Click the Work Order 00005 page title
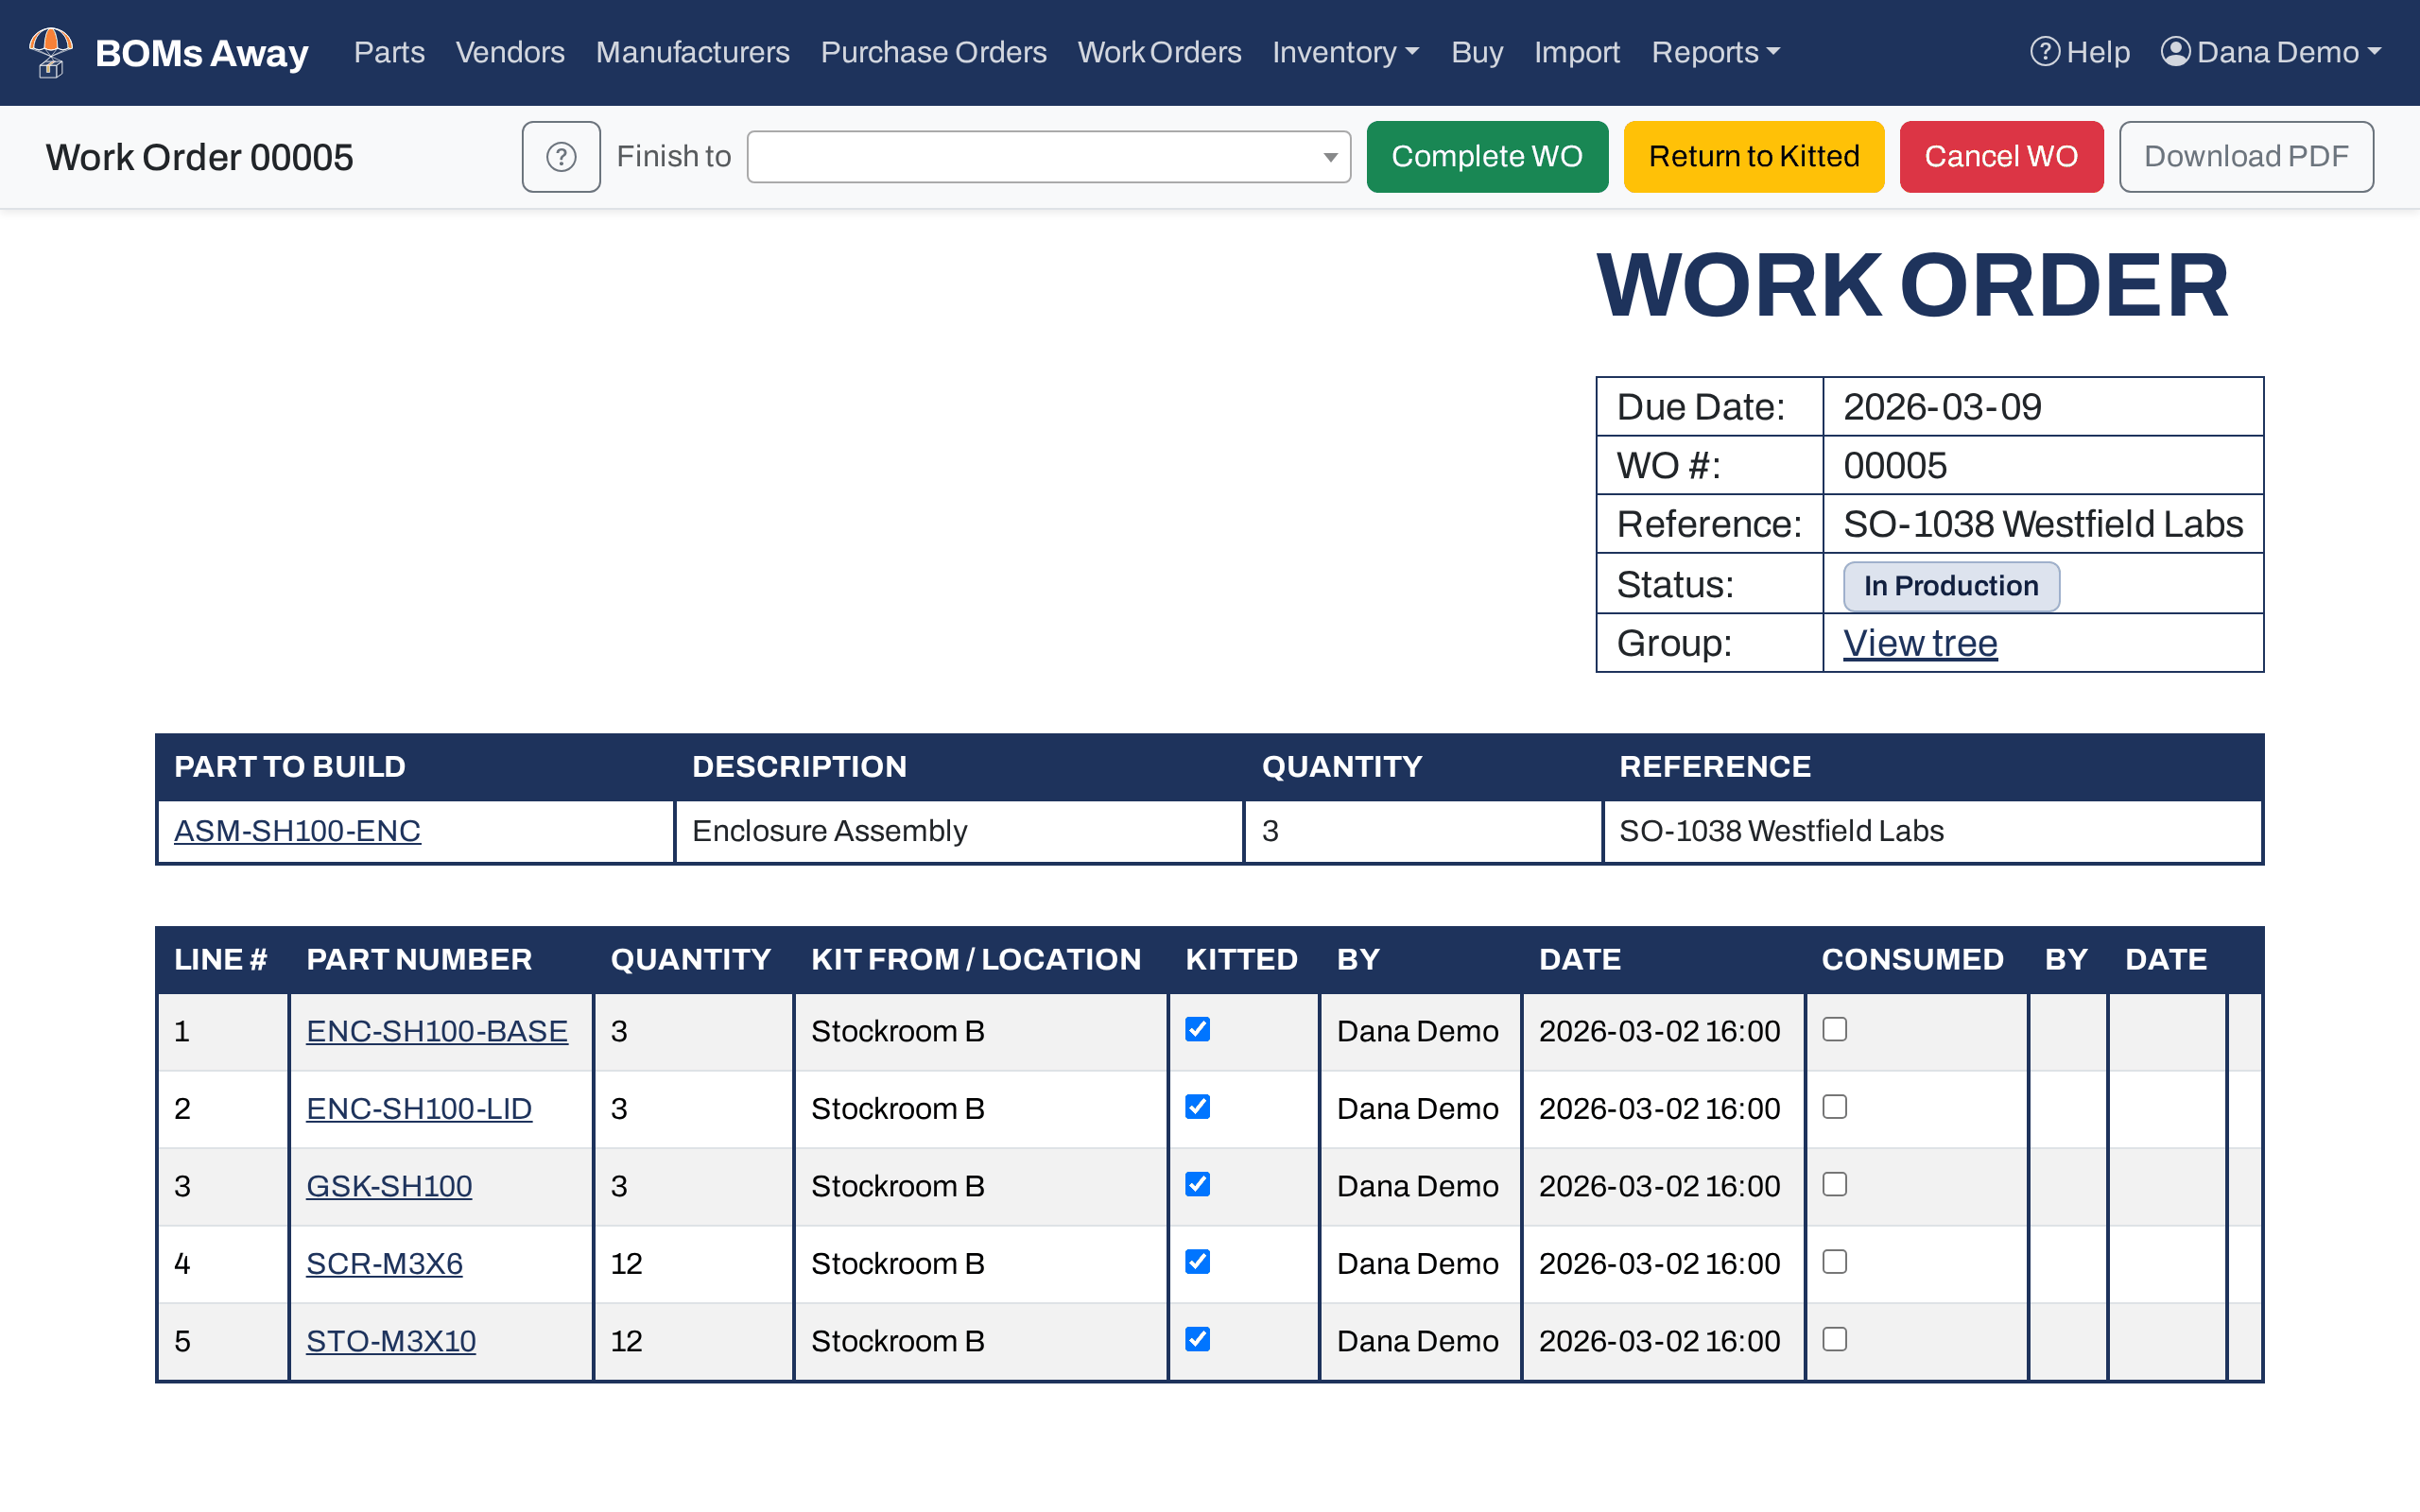Viewport: 2420px width, 1512px height. click(x=199, y=157)
